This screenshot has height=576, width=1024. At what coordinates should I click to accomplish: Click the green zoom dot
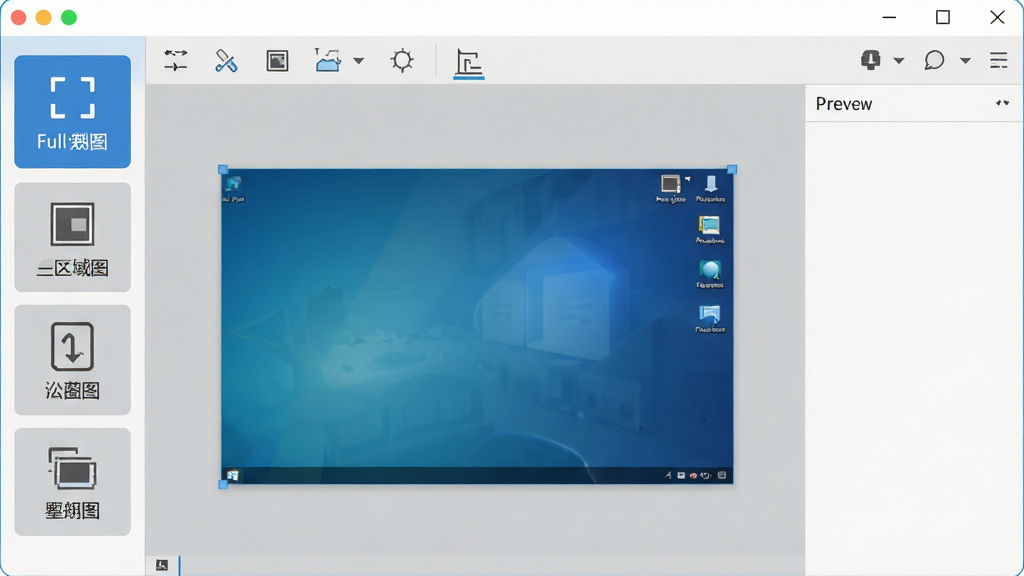coord(69,18)
